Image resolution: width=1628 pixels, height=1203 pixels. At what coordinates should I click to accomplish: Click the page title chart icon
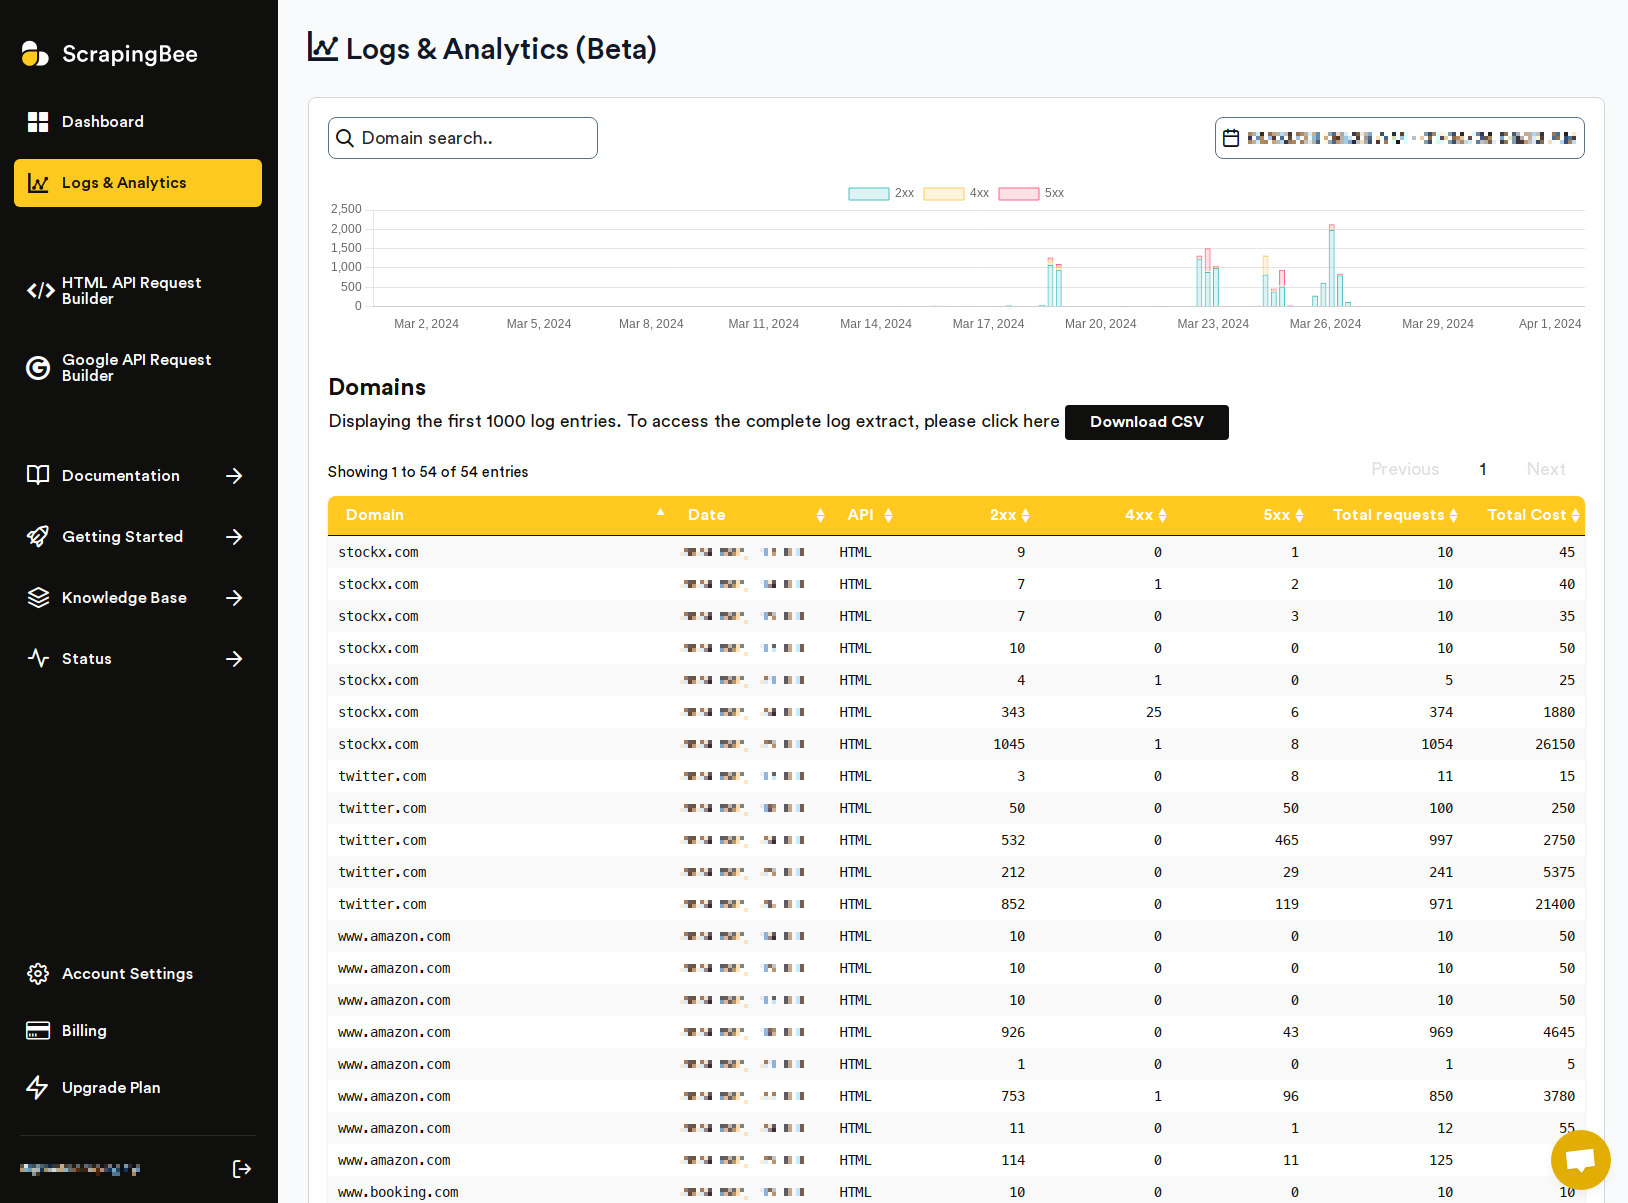point(323,47)
